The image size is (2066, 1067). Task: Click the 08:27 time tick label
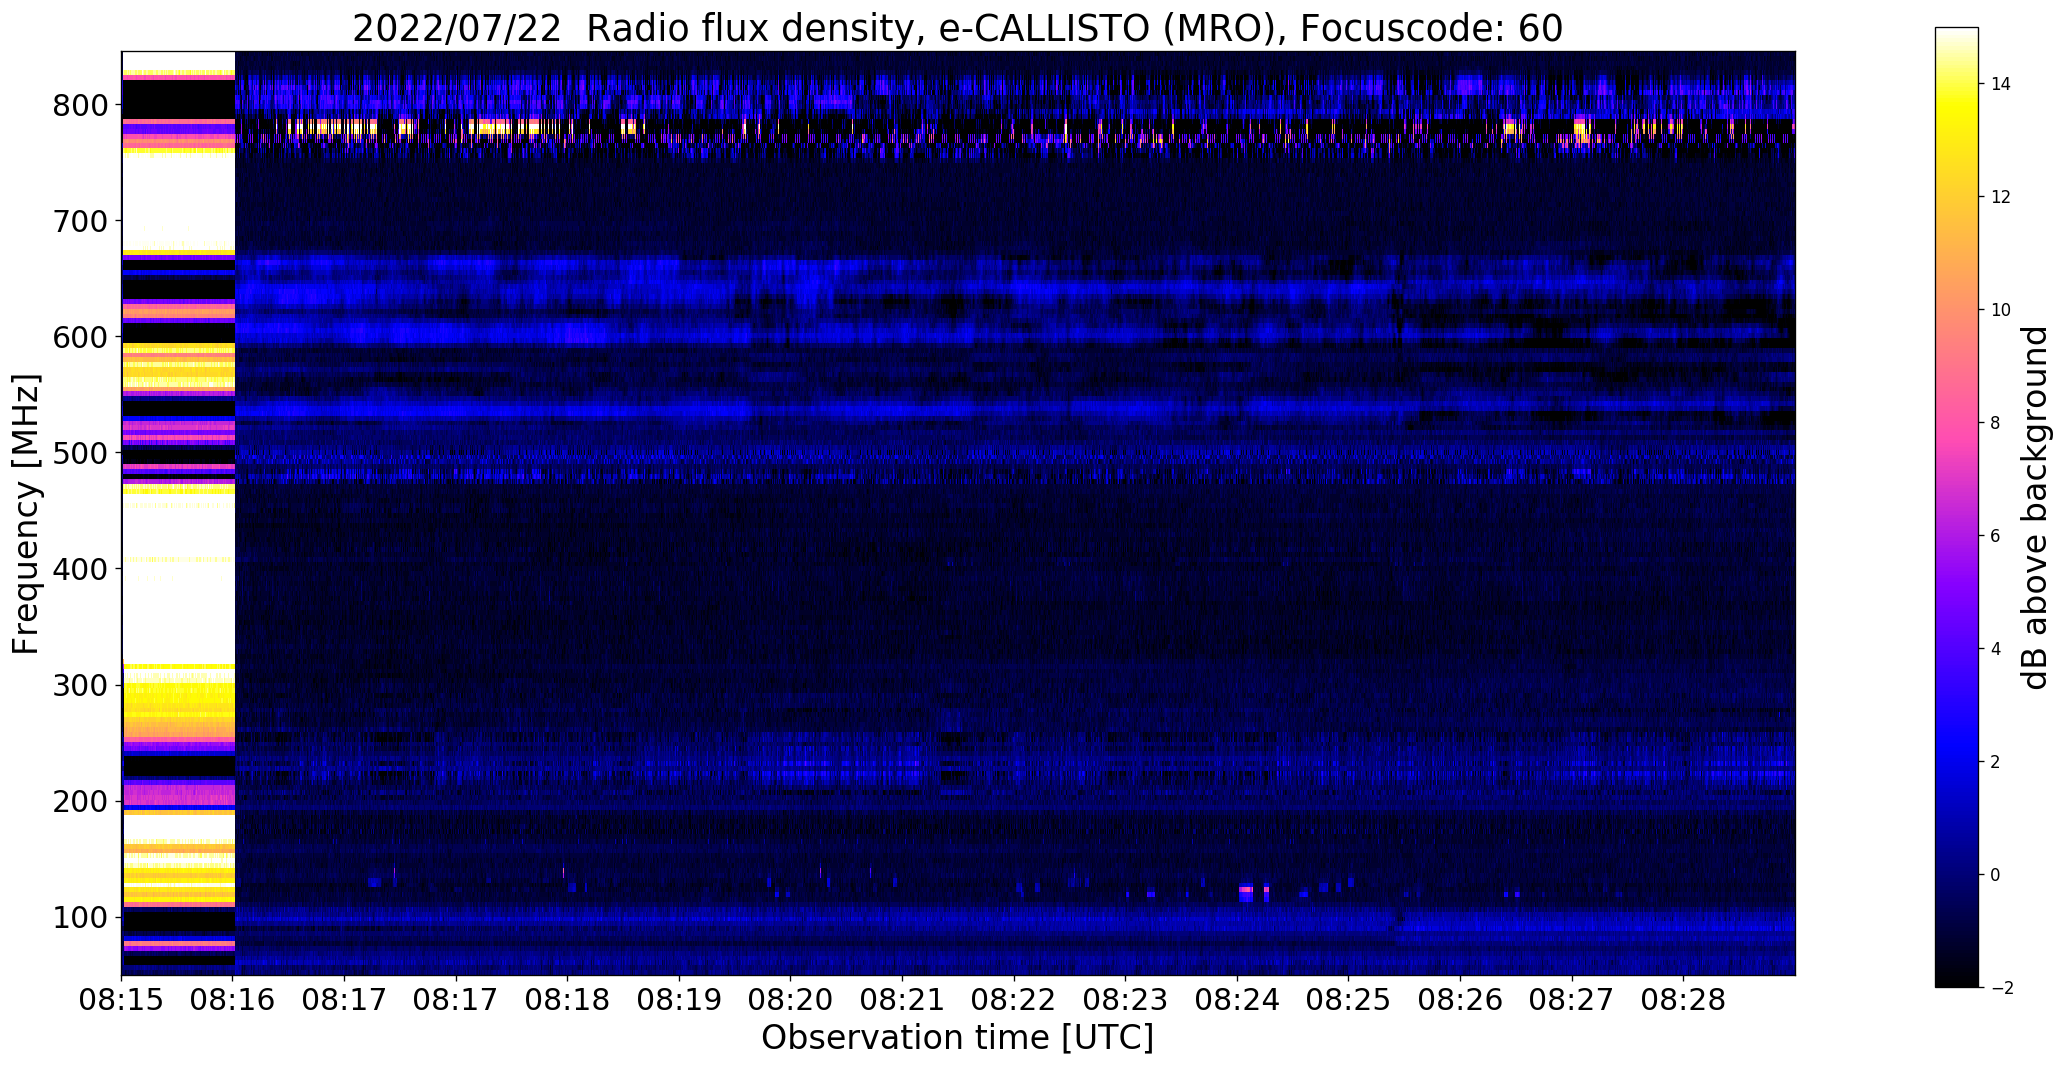point(1571,1000)
